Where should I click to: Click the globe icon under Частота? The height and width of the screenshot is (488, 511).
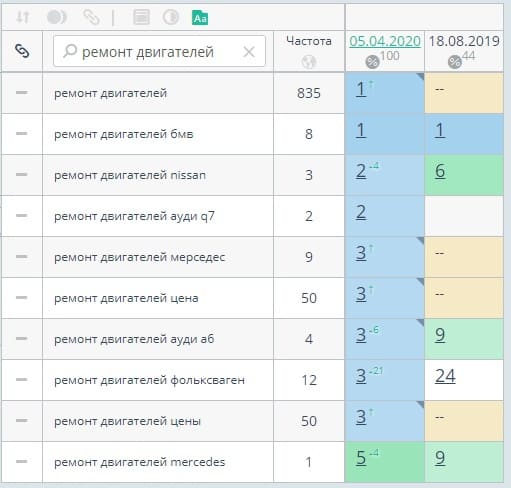click(309, 62)
